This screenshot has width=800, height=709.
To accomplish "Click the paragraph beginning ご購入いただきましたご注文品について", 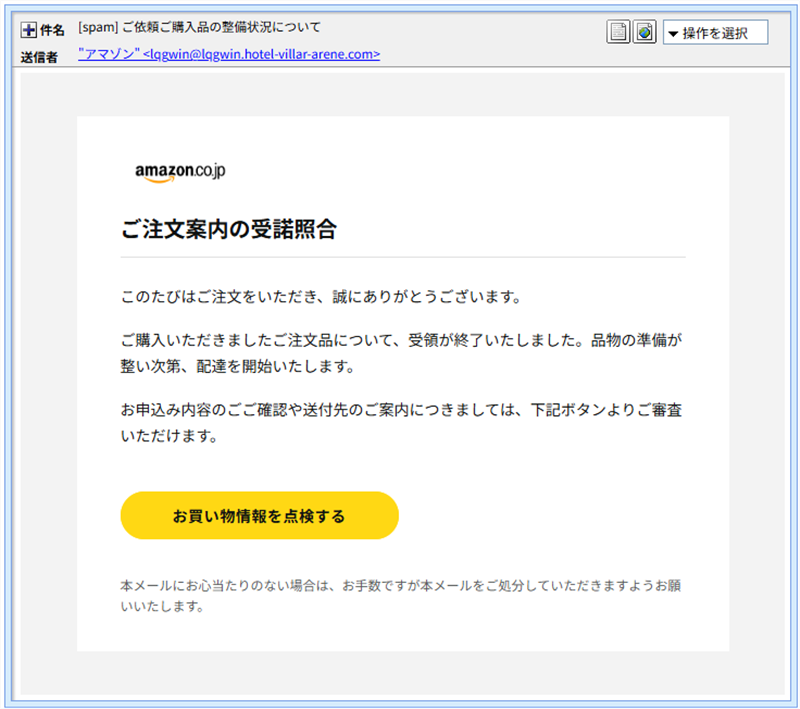I will 401,353.
